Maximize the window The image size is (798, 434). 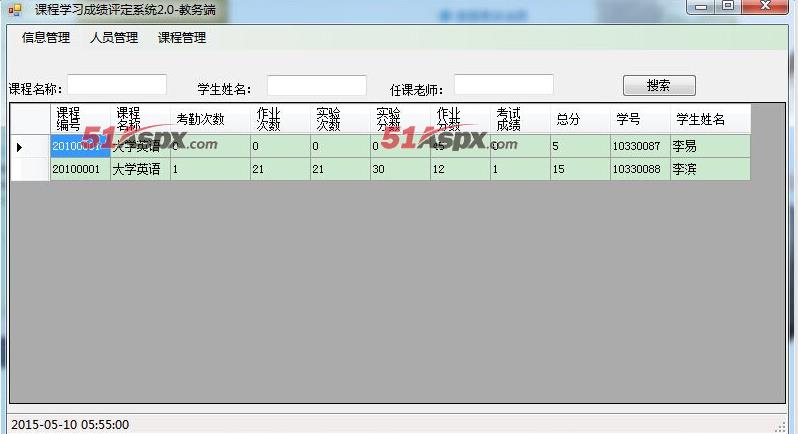pos(728,7)
